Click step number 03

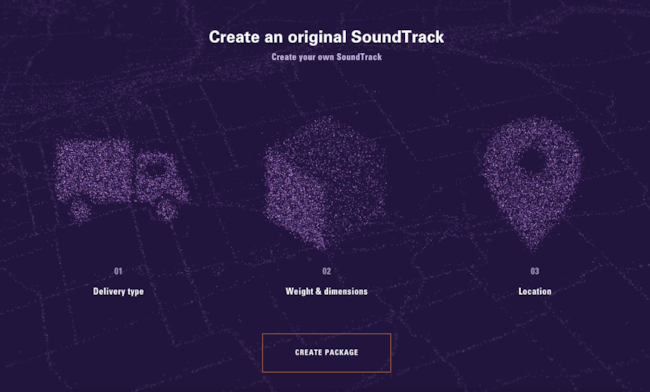pyautogui.click(x=535, y=271)
